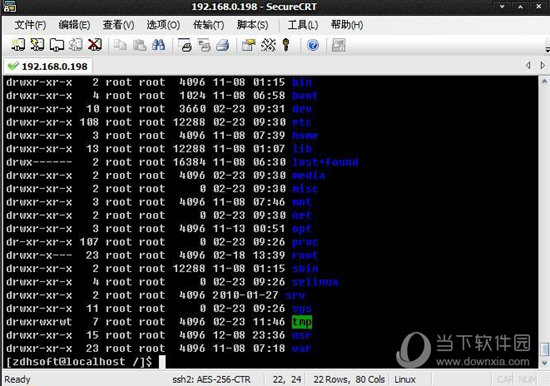The width and height of the screenshot is (550, 386).
Task: Open Help with blue question icon
Action: click(313, 45)
